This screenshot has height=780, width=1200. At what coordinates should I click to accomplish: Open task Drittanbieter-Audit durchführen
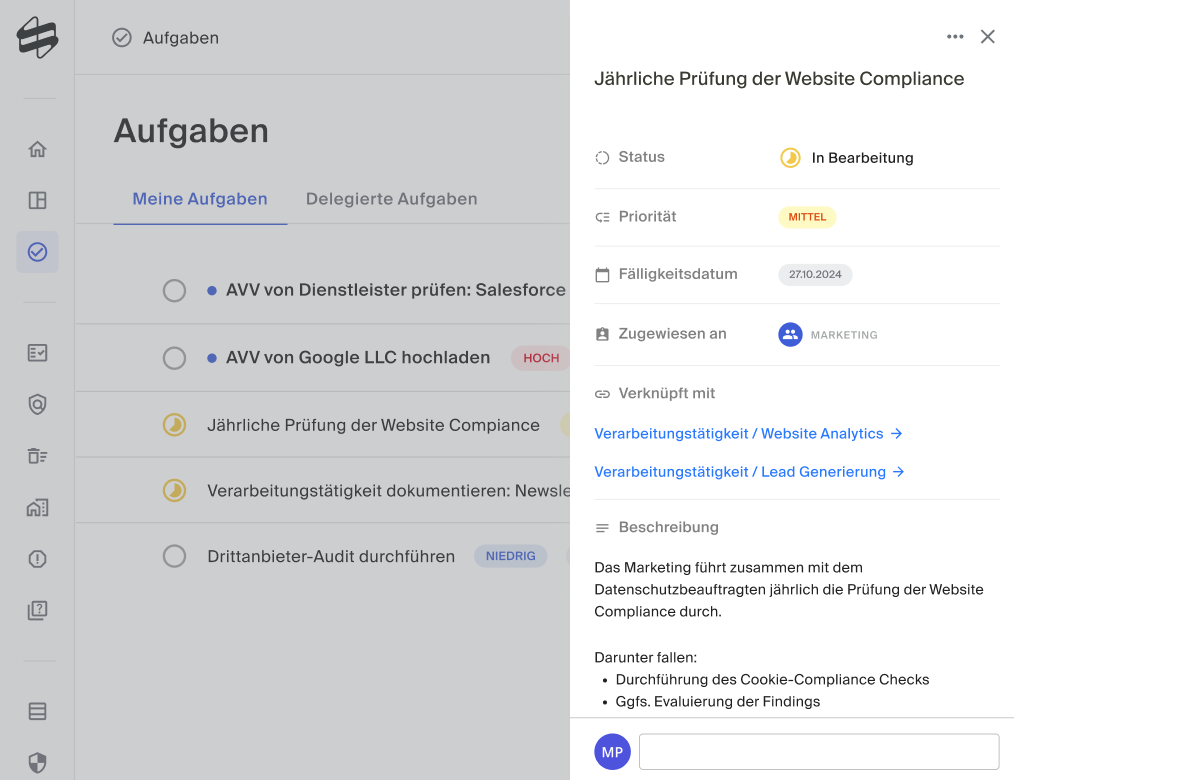click(x=331, y=557)
